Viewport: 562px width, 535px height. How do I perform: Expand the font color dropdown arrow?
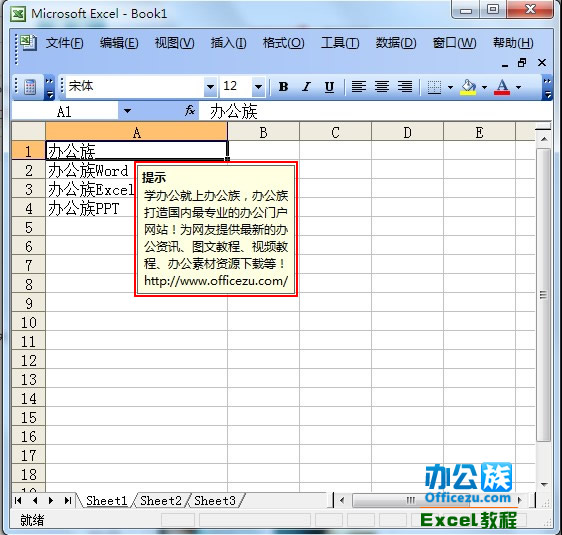[518, 87]
